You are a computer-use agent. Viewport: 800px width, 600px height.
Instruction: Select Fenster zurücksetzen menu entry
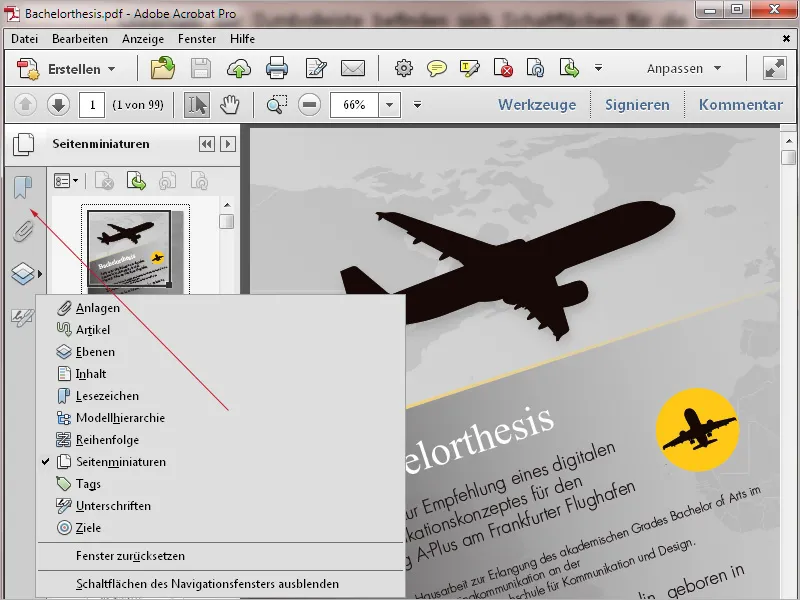[x=221, y=556]
